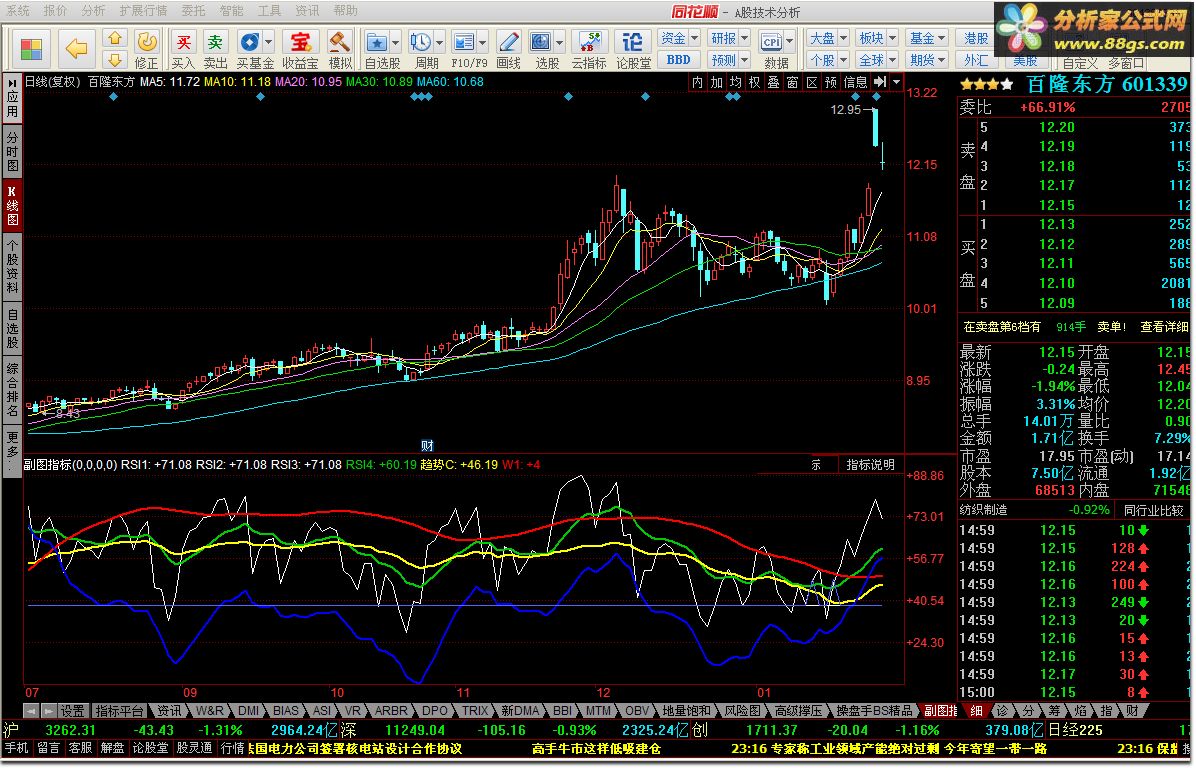Click the scroll-left arrow on indicator tab bar

tap(31, 711)
